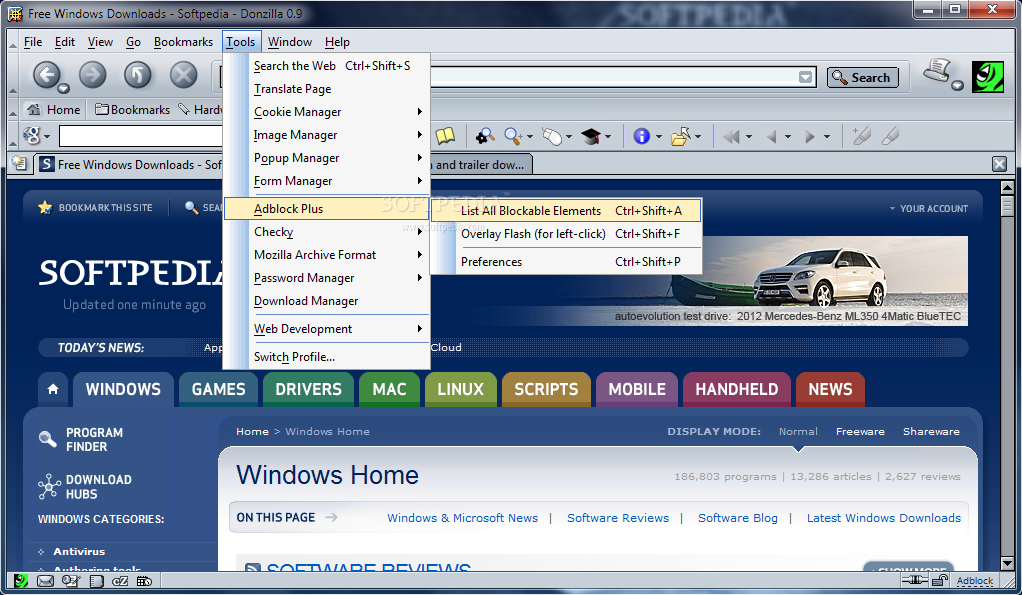Open the Bookmarks menu in menu bar
Image resolution: width=1022 pixels, height=595 pixels.
tap(183, 42)
